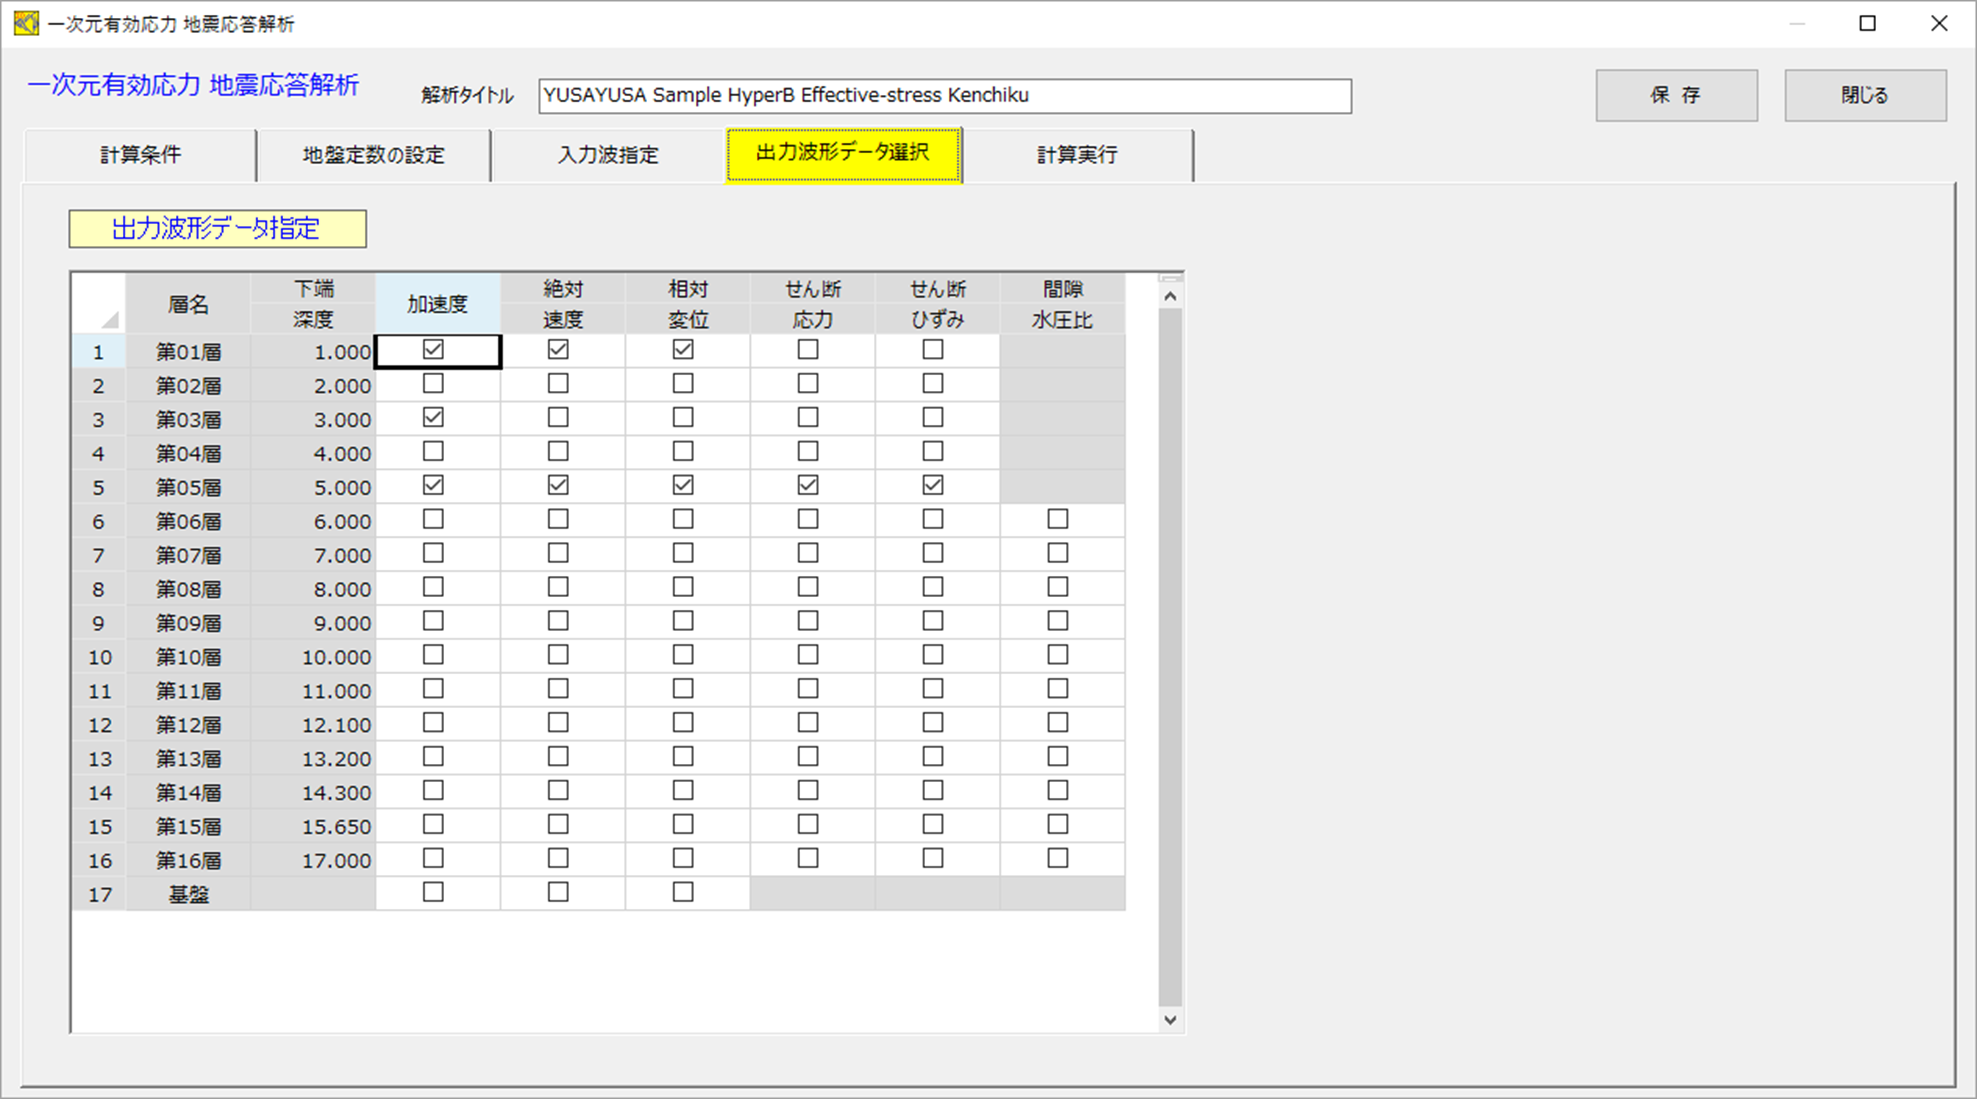The image size is (1977, 1099).
Task: Select the せん断応力 column header
Action: coord(813,304)
